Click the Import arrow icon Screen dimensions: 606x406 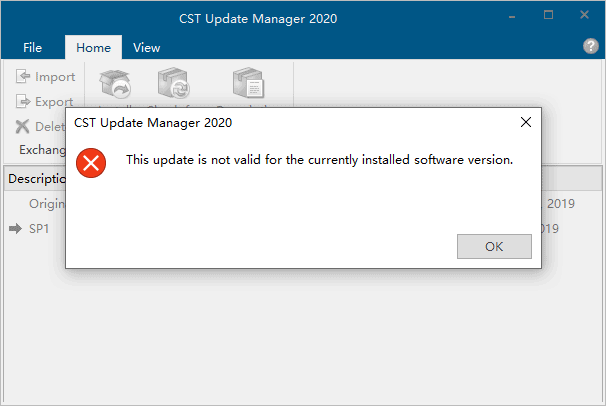click(x=23, y=76)
